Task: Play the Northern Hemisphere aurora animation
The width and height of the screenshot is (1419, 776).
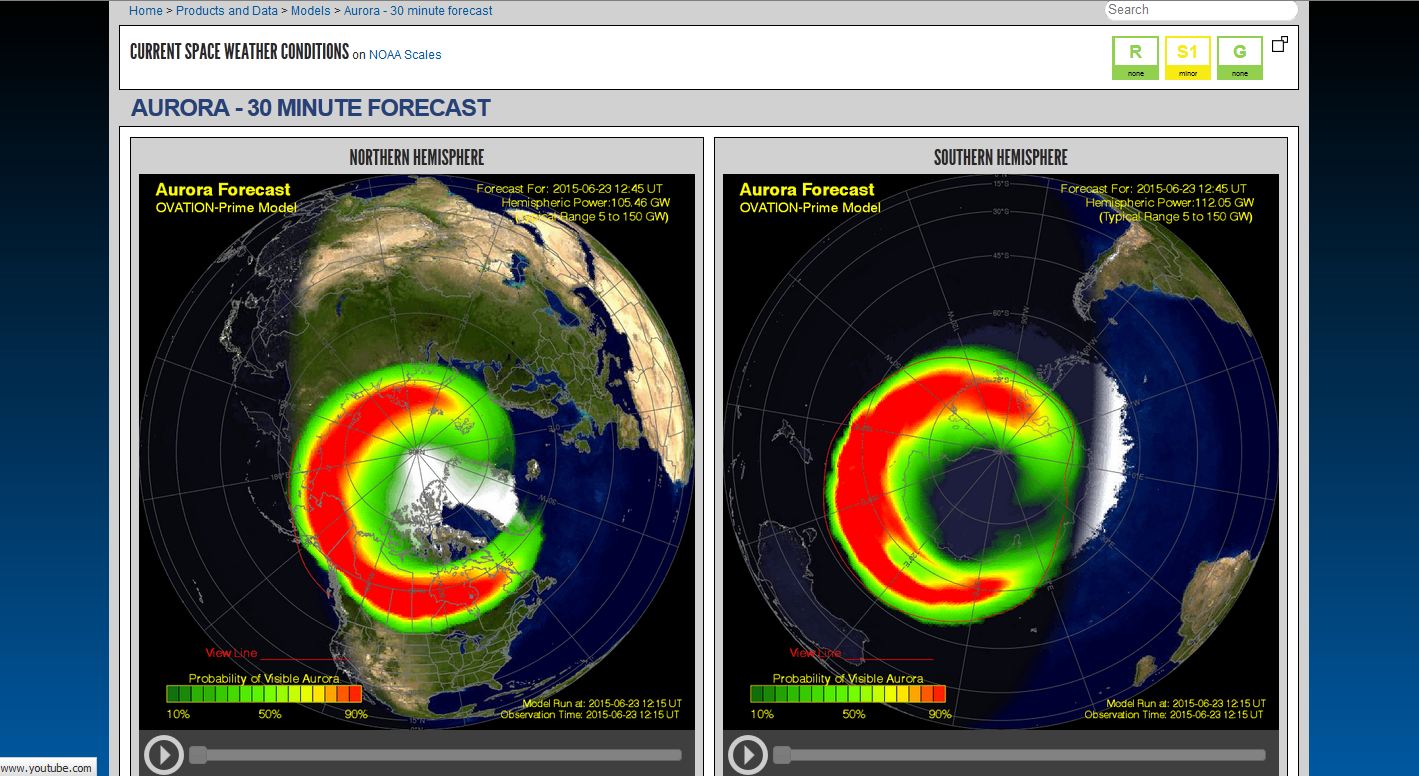Action: click(164, 755)
